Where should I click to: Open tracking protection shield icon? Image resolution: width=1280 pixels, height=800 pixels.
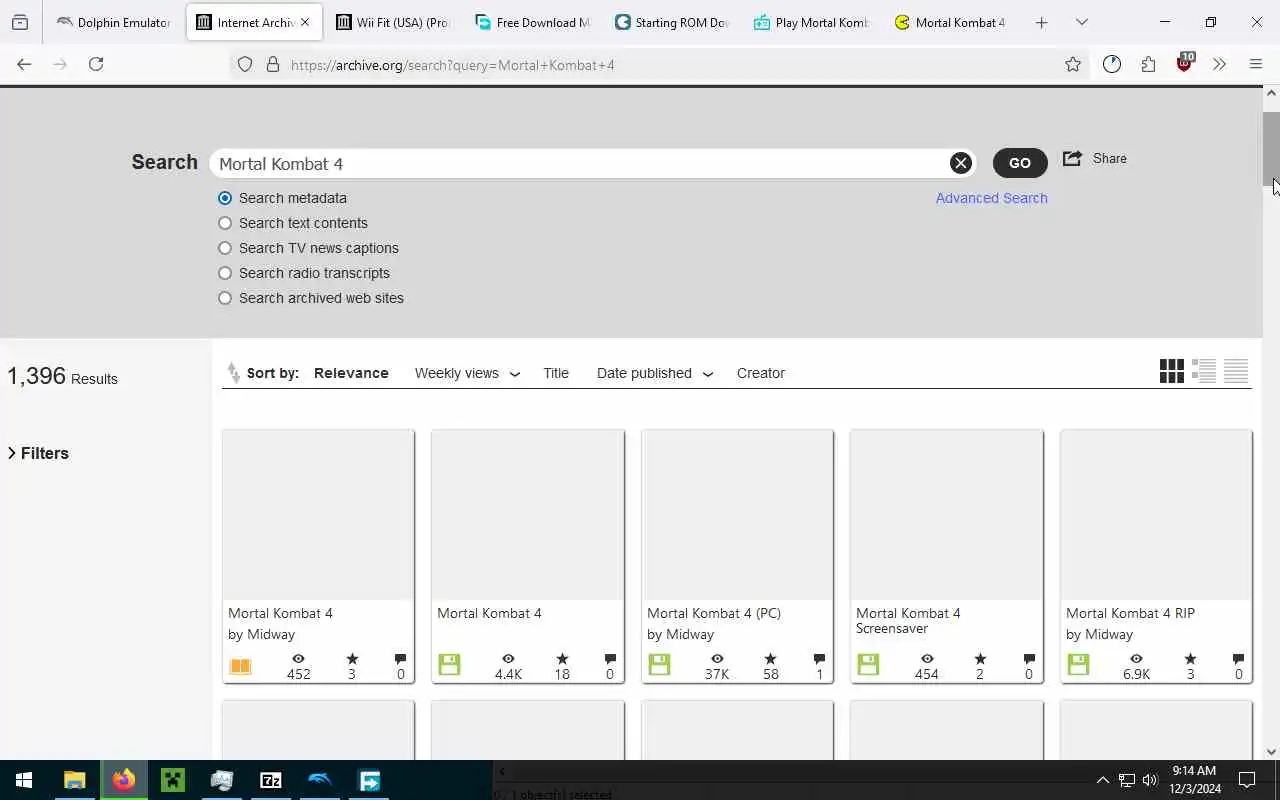(x=245, y=64)
